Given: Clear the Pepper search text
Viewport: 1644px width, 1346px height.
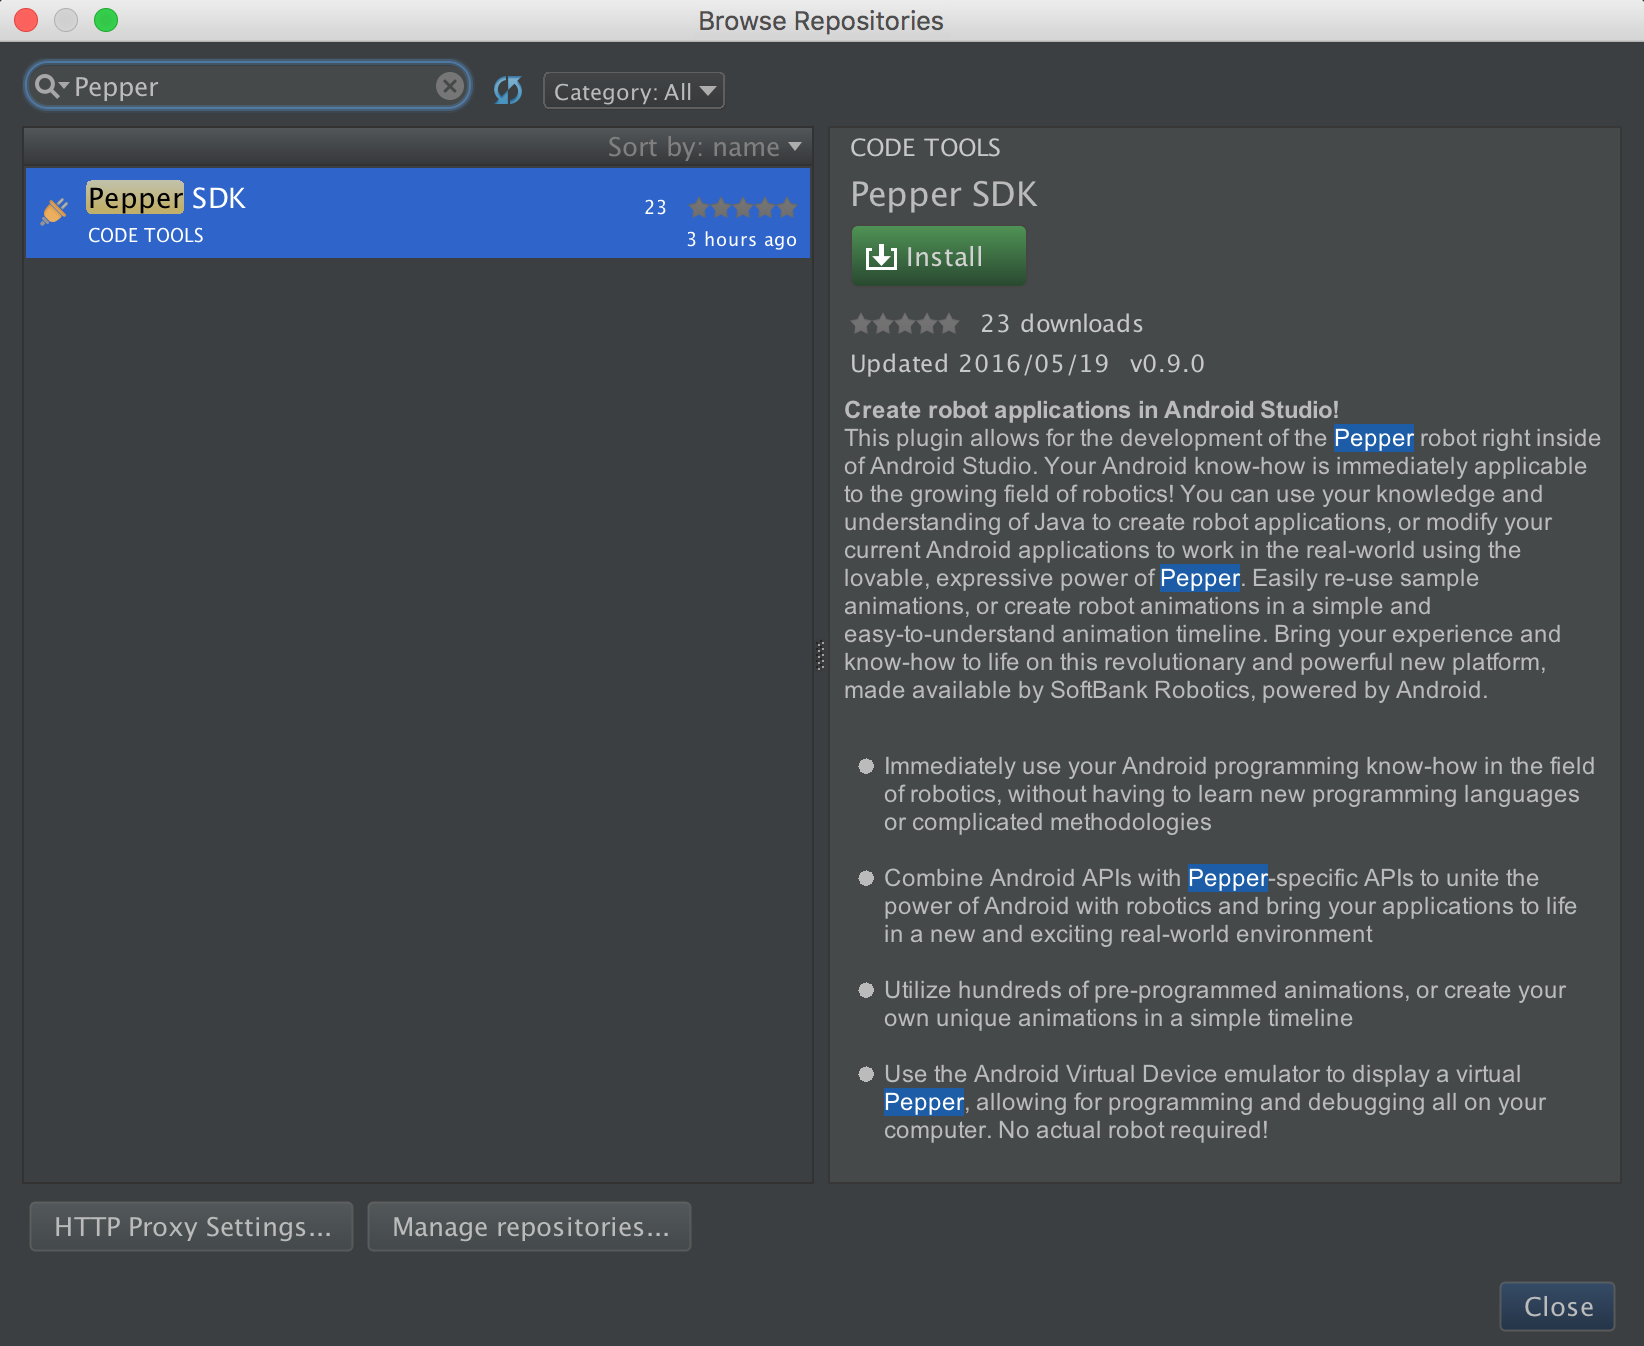Looking at the screenshot, I should click(x=450, y=87).
